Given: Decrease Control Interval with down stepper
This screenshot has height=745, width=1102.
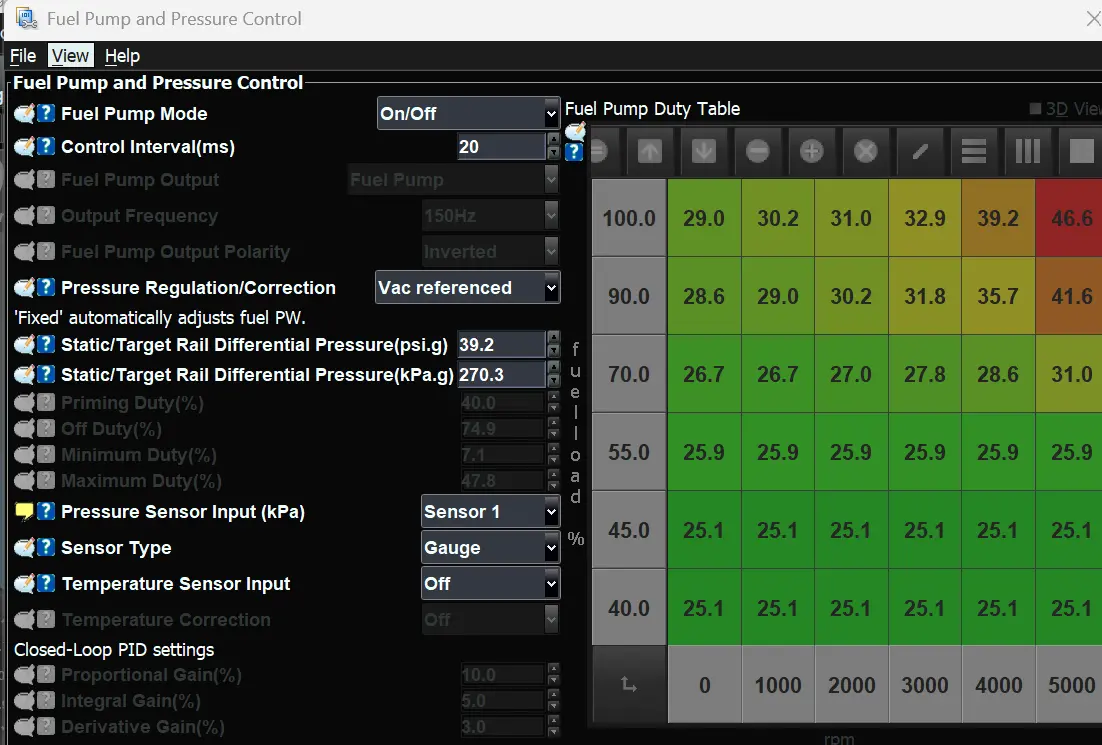Looking at the screenshot, I should 554,153.
